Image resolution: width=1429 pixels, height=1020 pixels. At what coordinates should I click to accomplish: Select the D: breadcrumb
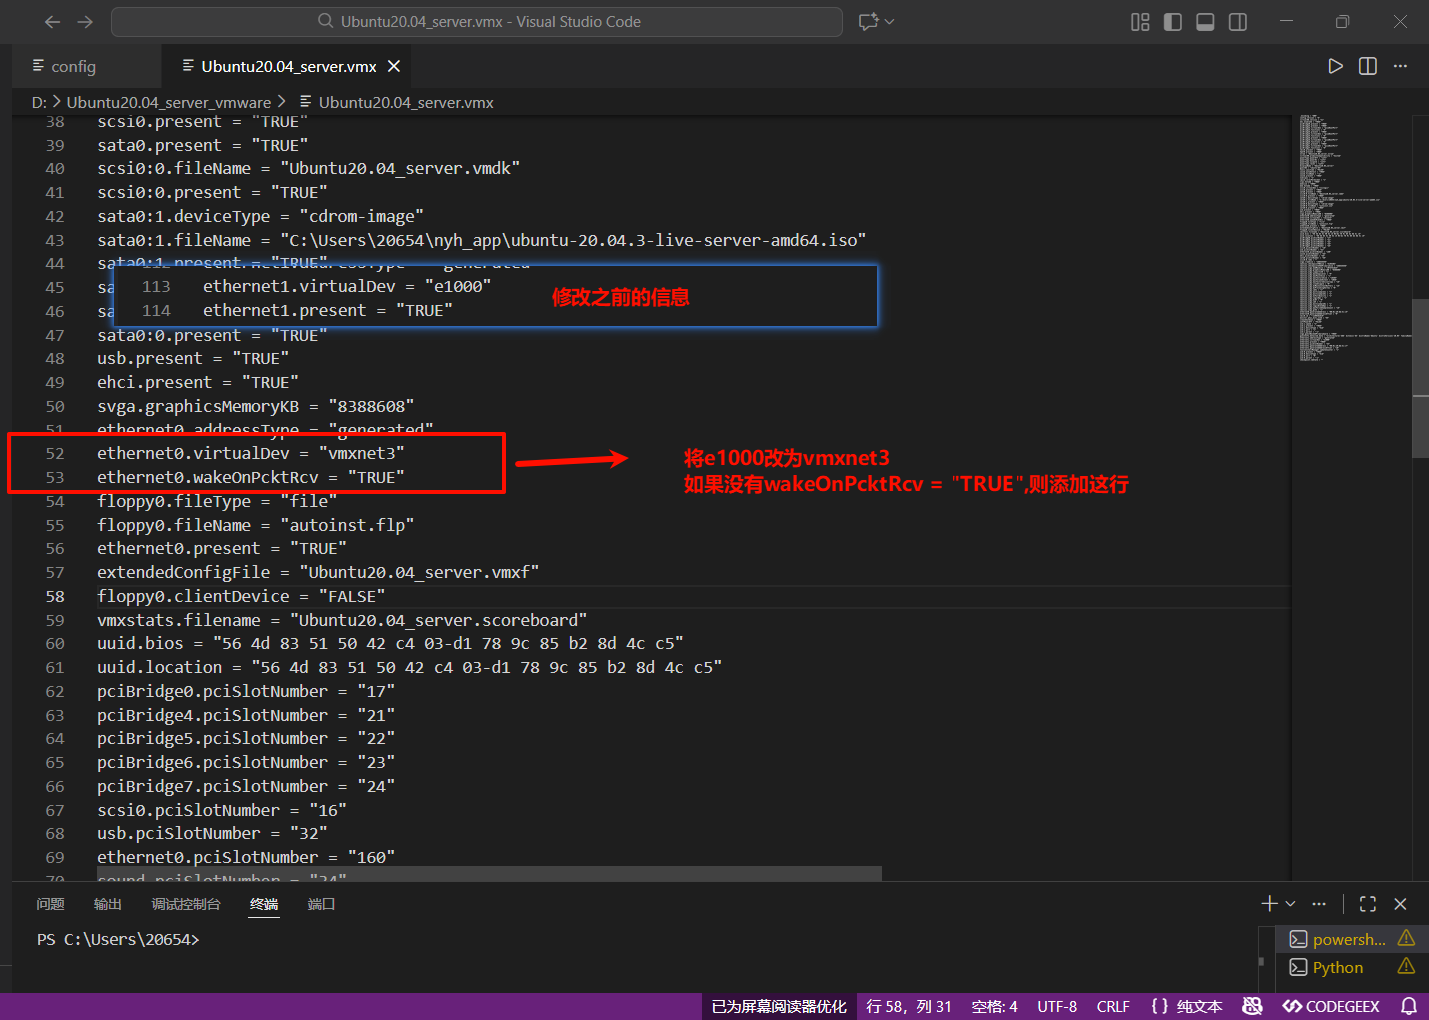pyautogui.click(x=39, y=102)
